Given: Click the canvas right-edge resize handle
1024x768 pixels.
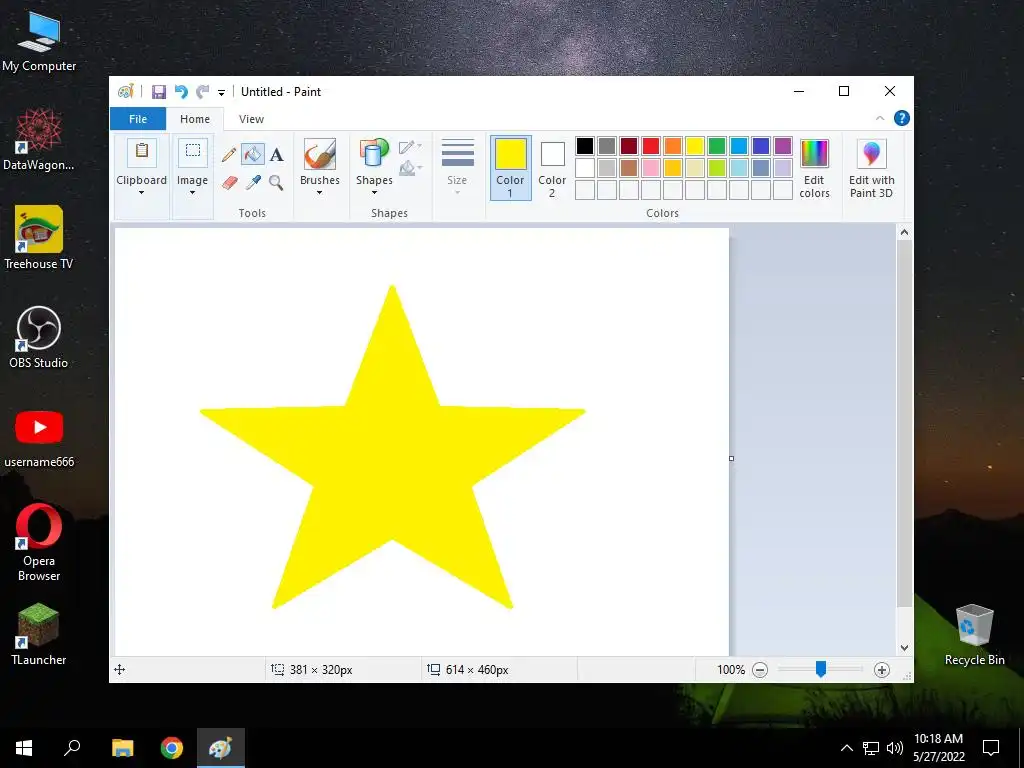Looking at the screenshot, I should 731,458.
